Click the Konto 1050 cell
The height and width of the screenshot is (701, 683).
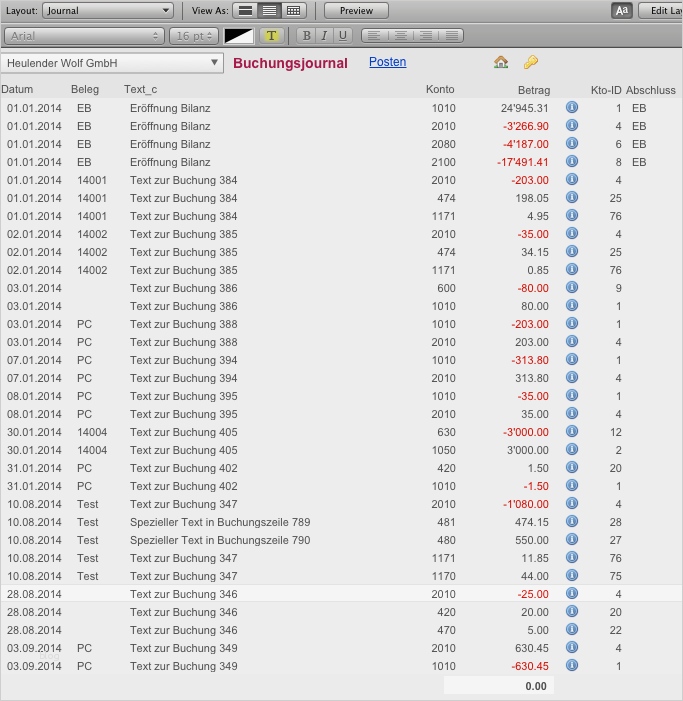[x=443, y=450]
